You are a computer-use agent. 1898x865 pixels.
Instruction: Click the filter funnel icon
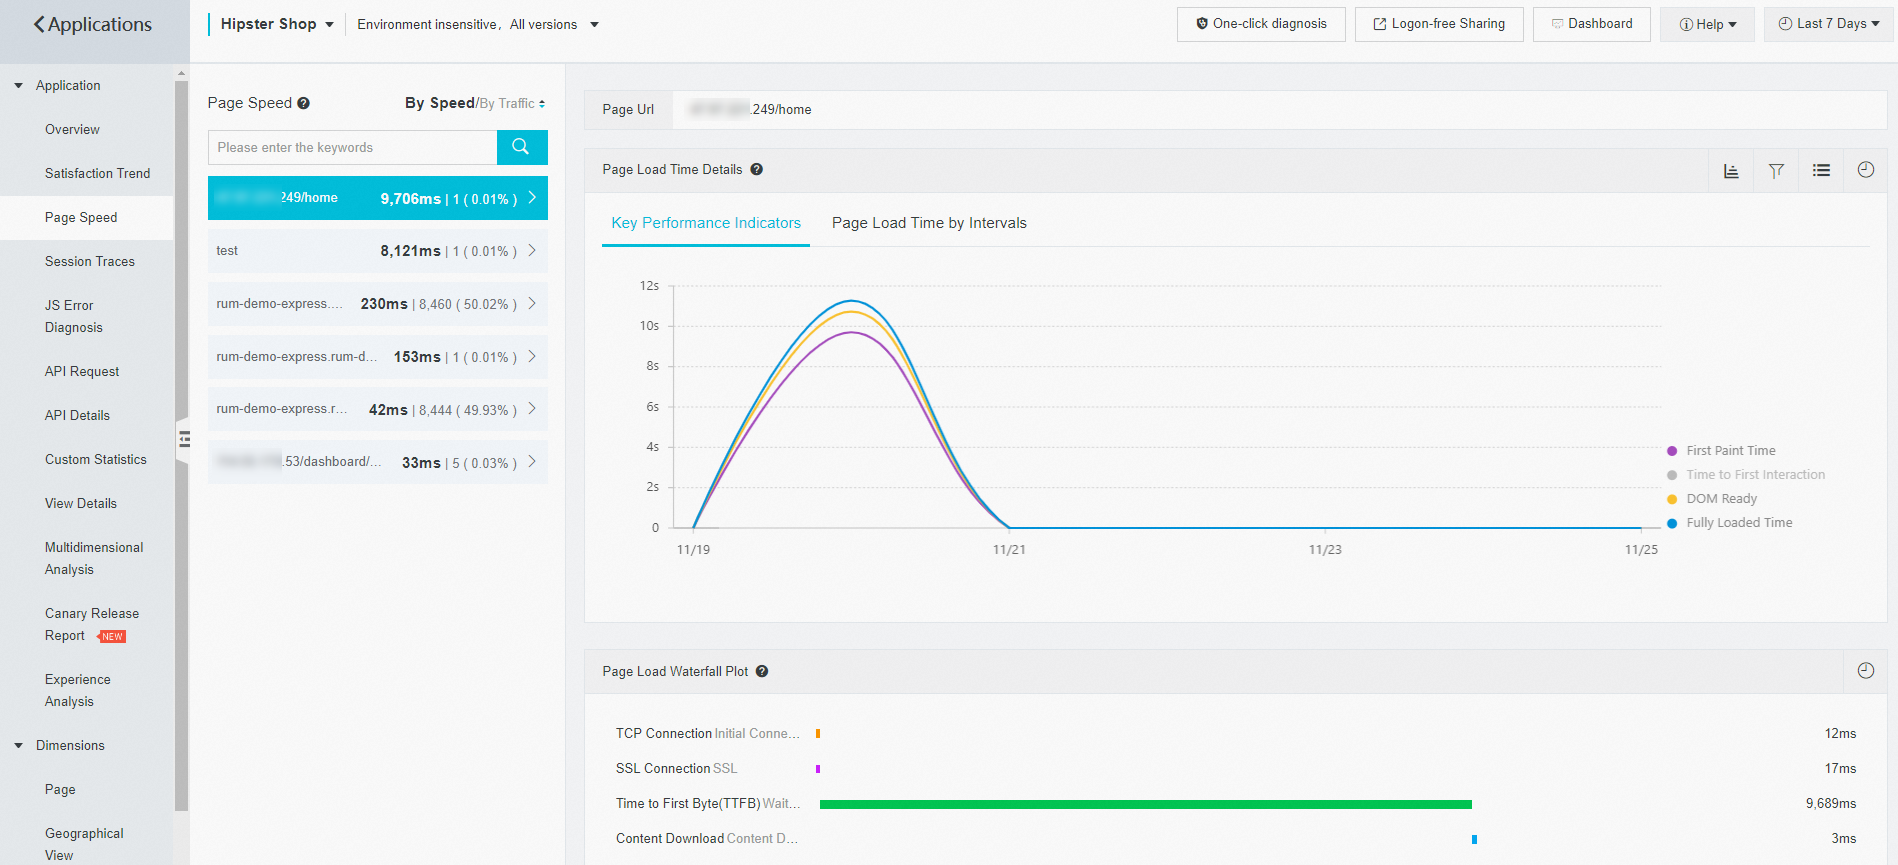coord(1776,171)
